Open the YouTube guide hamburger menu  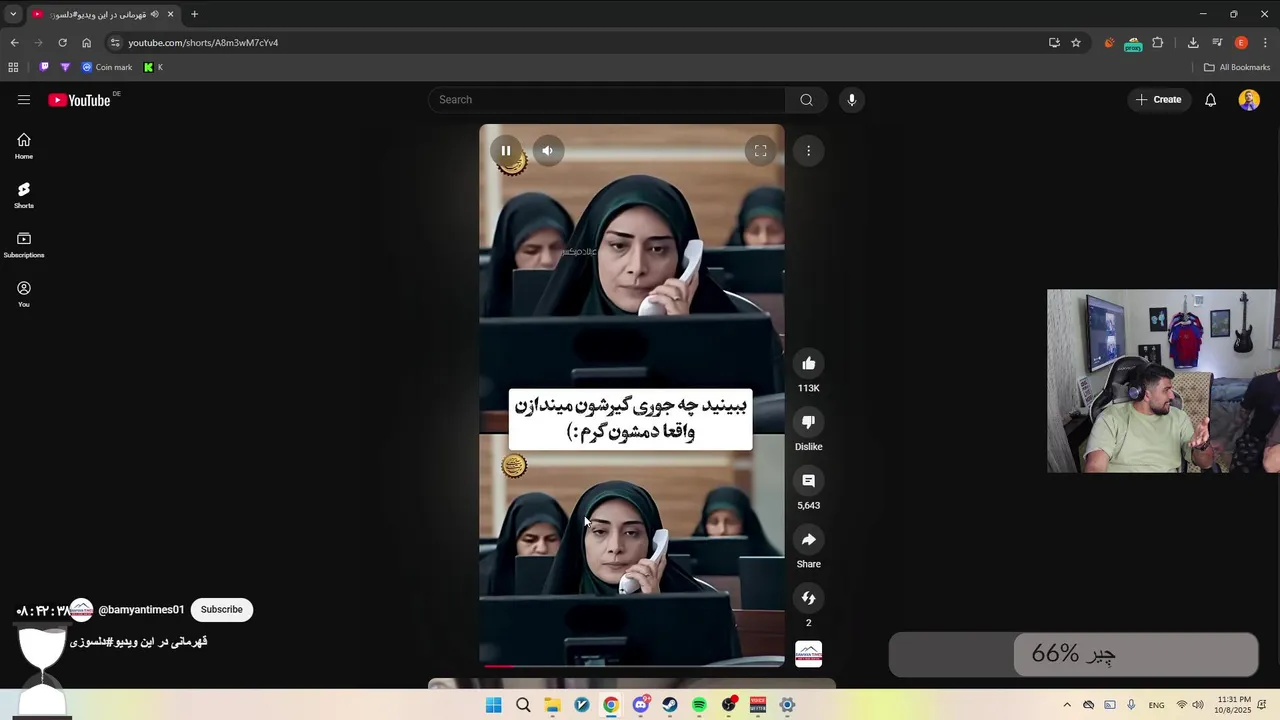24,100
